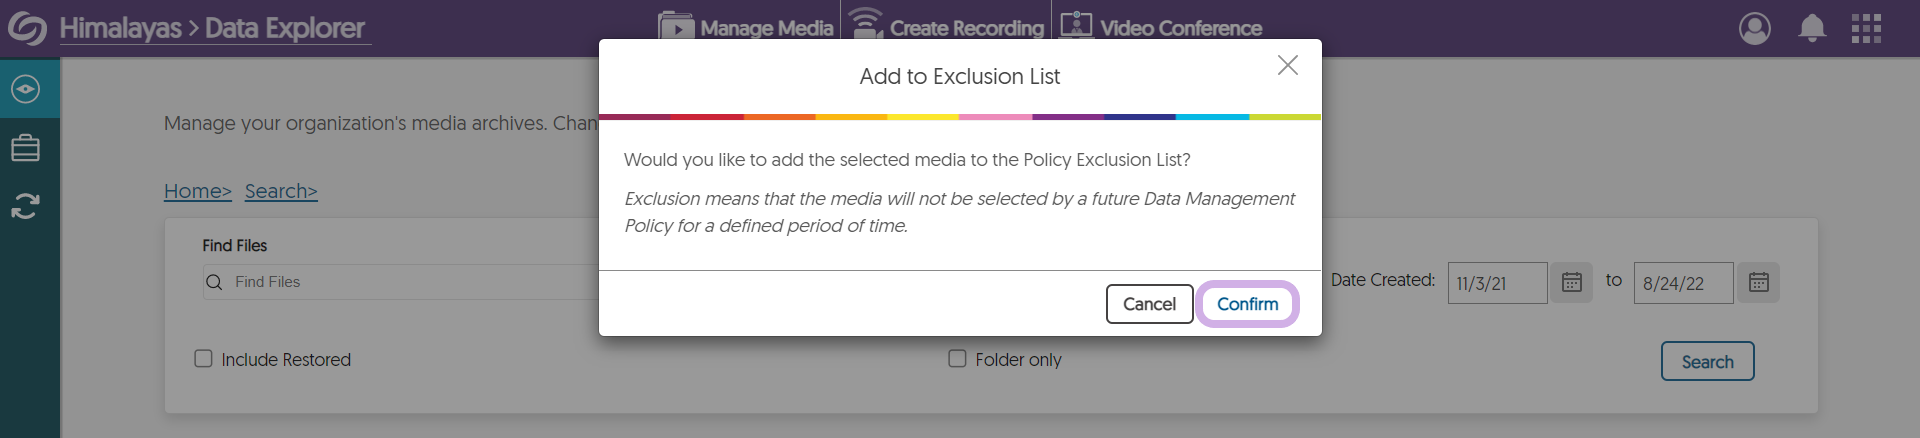Image resolution: width=1920 pixels, height=438 pixels.
Task: Enable the Include Restored checkbox
Action: pyautogui.click(x=203, y=359)
